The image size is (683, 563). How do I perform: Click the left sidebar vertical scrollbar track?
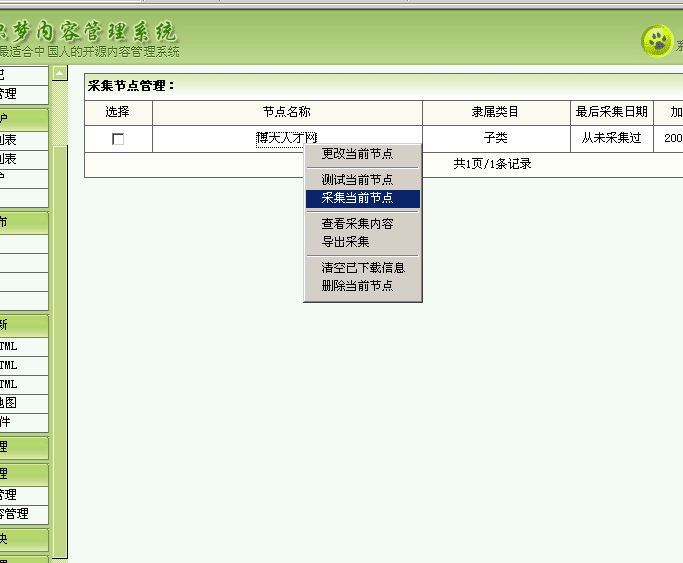[60, 300]
